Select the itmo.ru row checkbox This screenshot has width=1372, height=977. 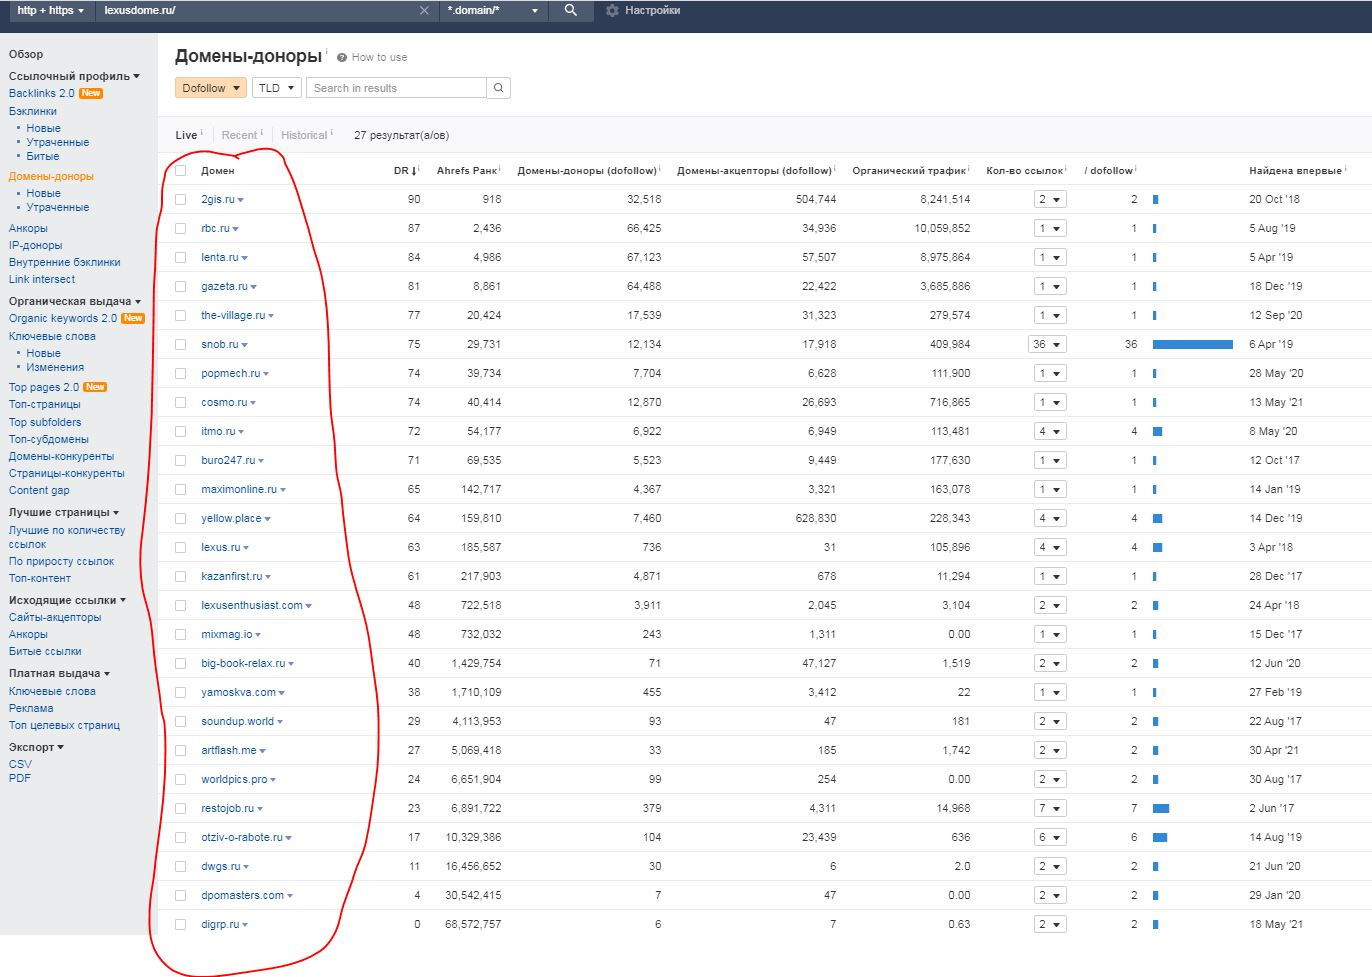coord(181,432)
